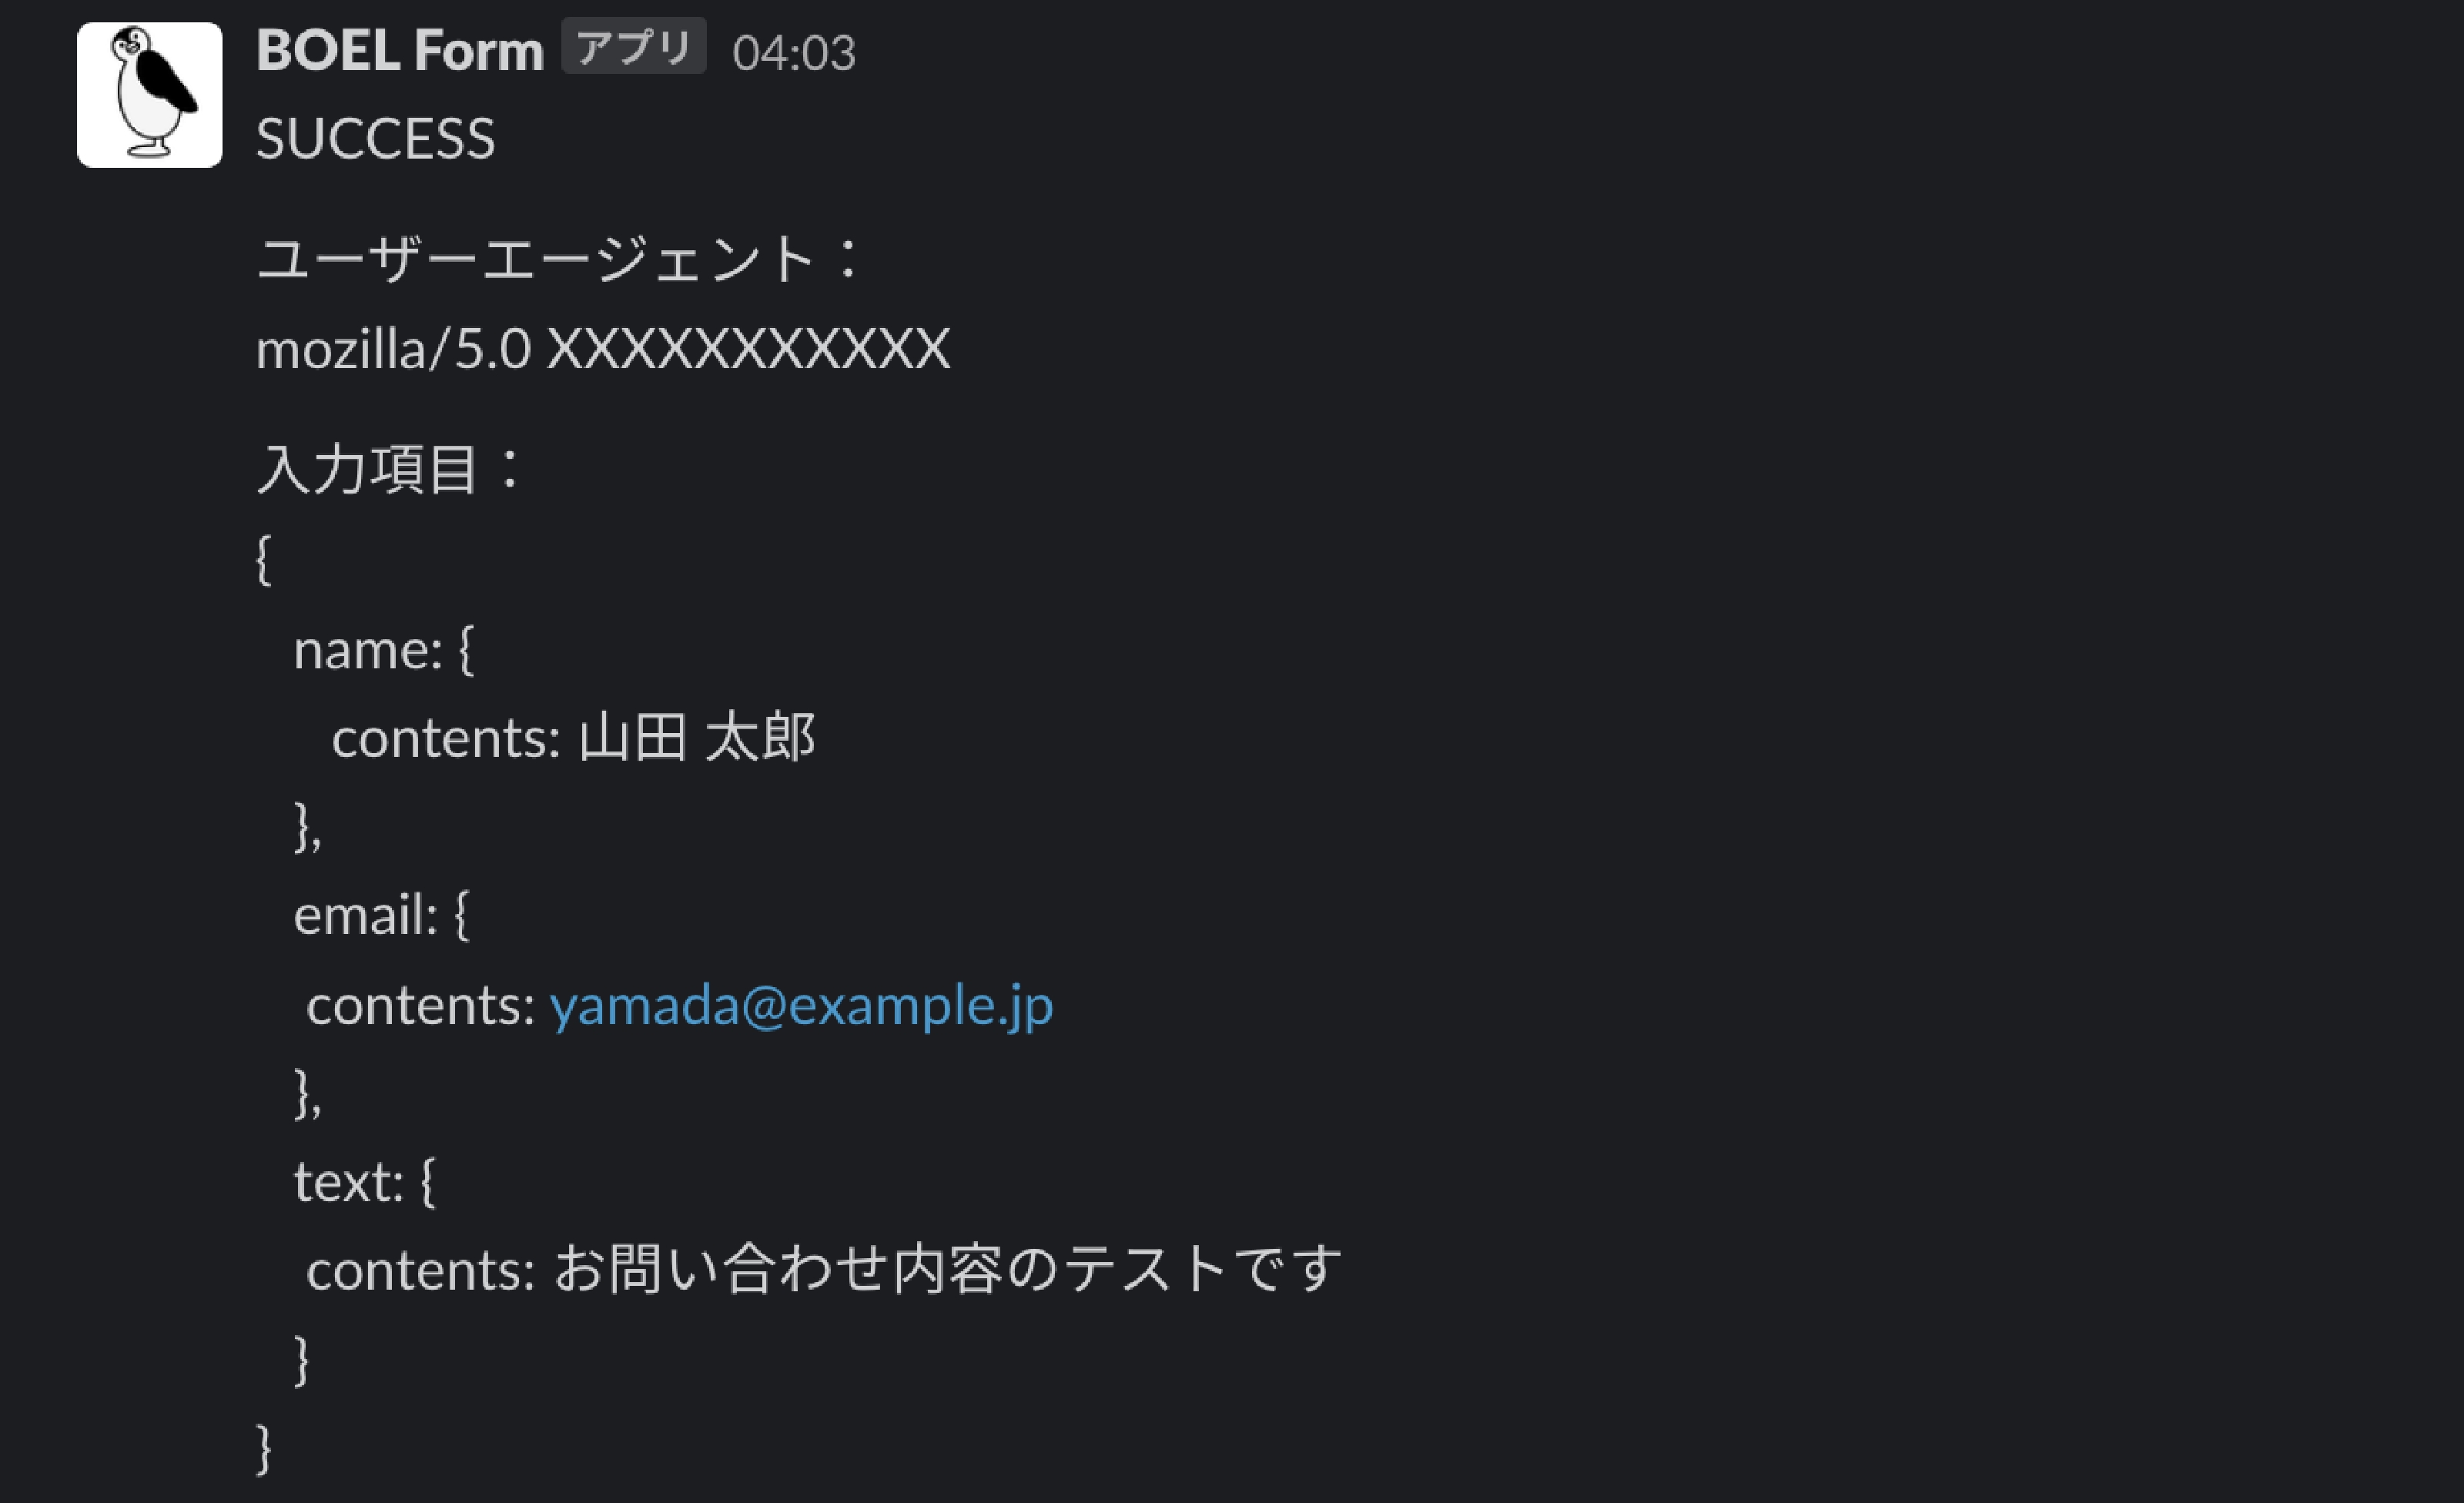Screen dimensions: 2464x1503
Task: Select the email: { line
Action: pyautogui.click(x=382, y=915)
